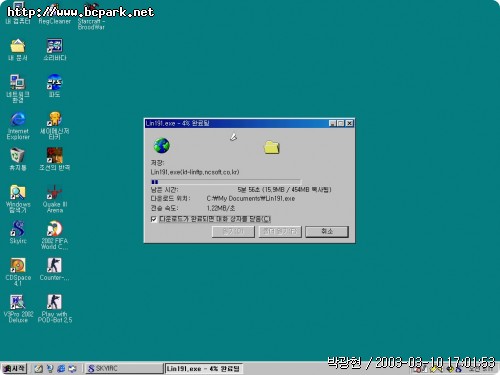This screenshot has height=375, width=500.
Task: Launch the 소리바다 (Soribada) desktop shortcut
Action: tap(55, 50)
